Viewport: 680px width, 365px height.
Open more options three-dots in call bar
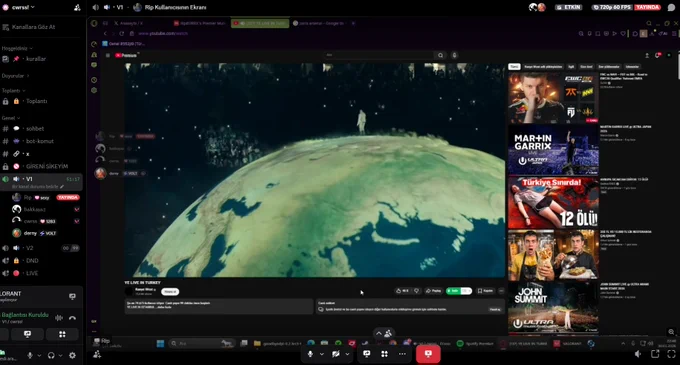tap(402, 354)
